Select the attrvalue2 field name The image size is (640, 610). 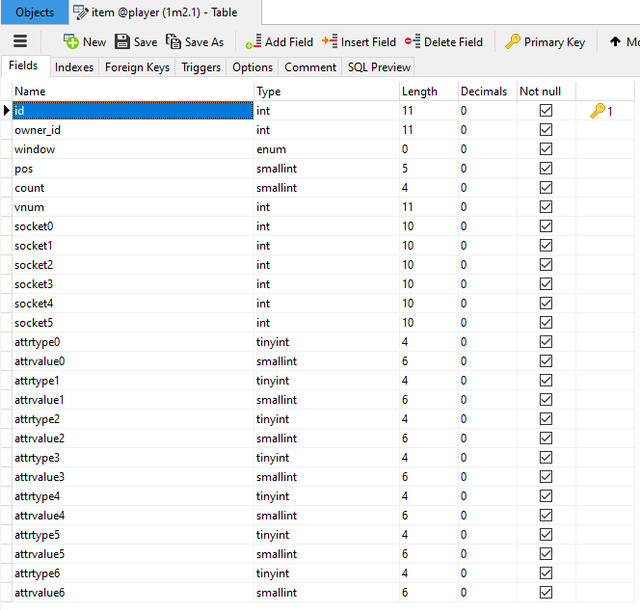tap(39, 438)
